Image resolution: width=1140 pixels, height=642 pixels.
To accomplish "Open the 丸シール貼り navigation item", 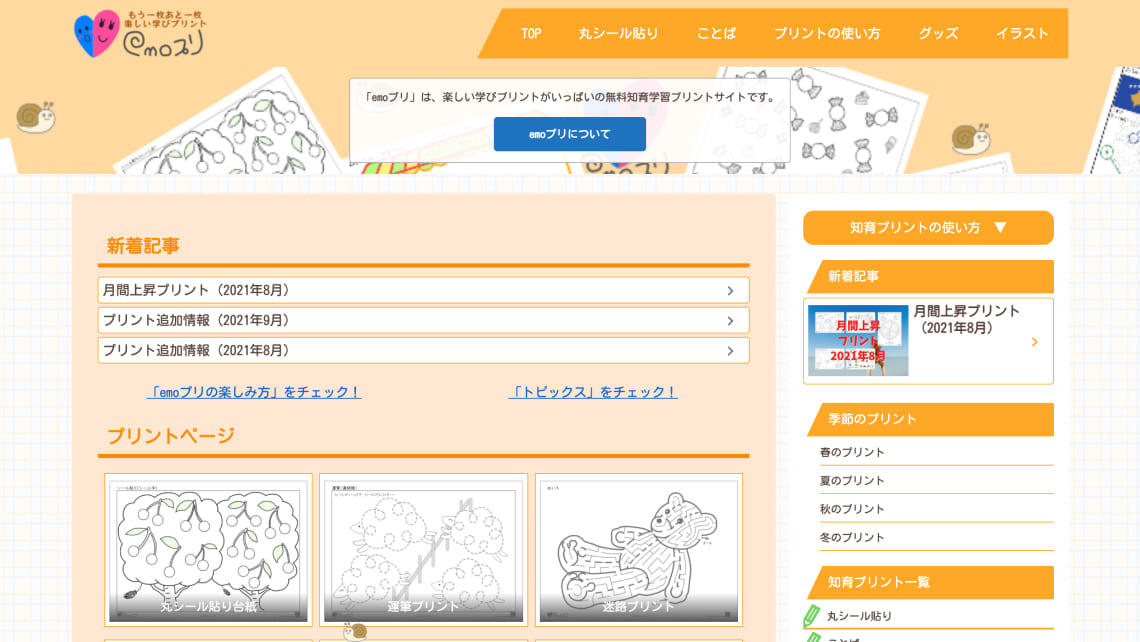I will (619, 33).
